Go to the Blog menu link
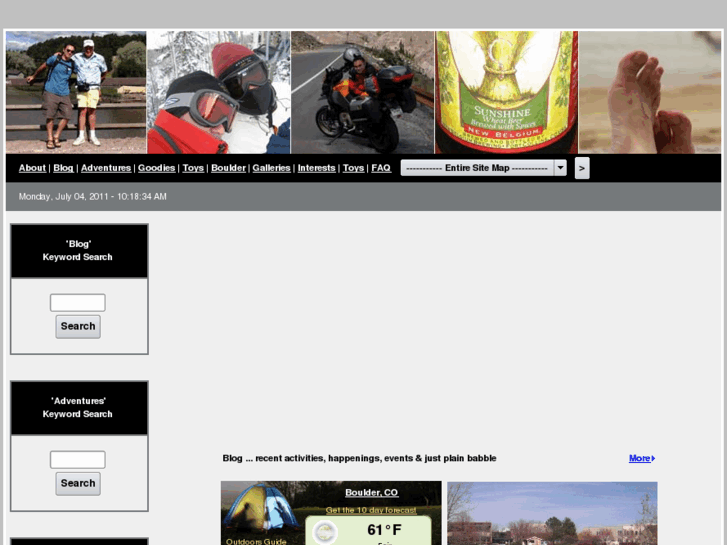The height and width of the screenshot is (545, 727). (63, 168)
